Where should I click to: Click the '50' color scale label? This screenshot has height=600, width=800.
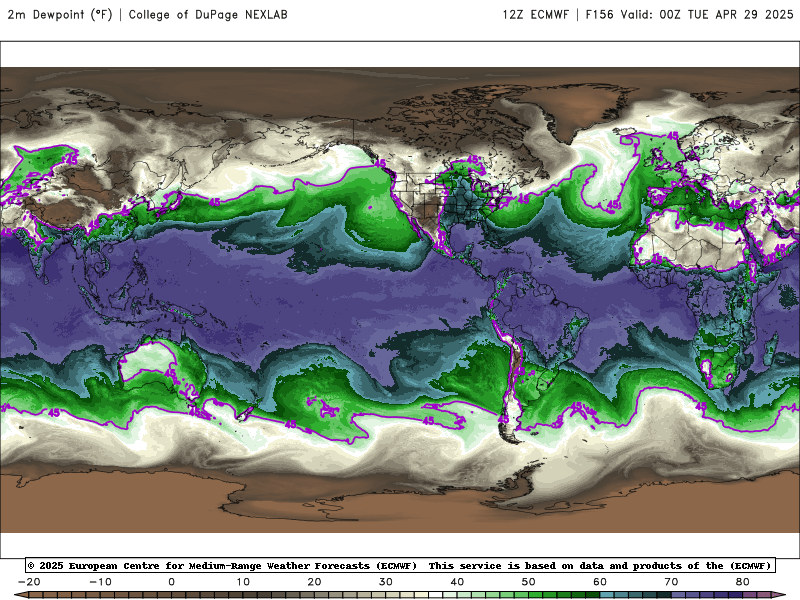(x=529, y=582)
